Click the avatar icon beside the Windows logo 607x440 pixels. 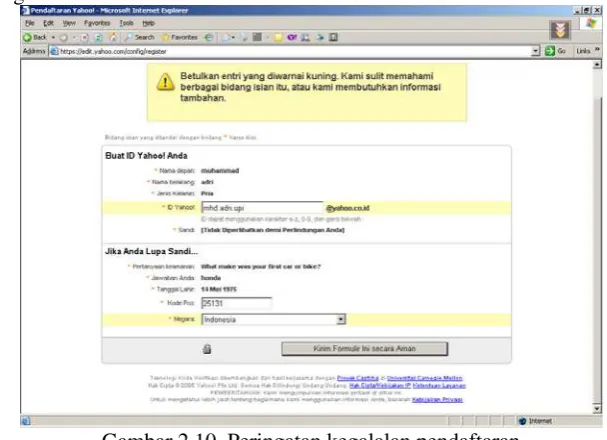560,30
